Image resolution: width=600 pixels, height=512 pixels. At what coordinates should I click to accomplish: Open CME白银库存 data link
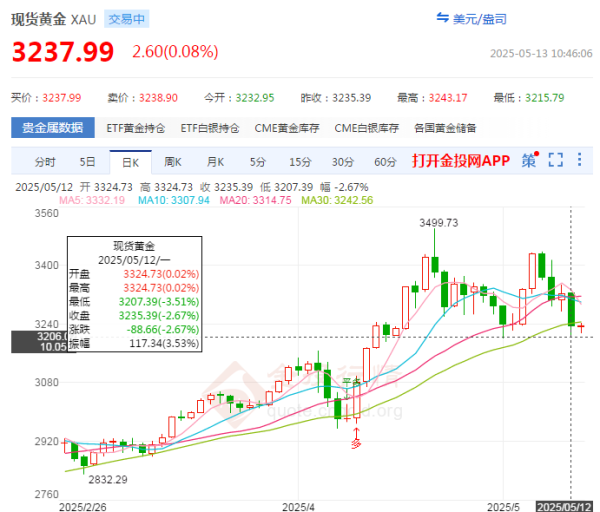coord(366,128)
